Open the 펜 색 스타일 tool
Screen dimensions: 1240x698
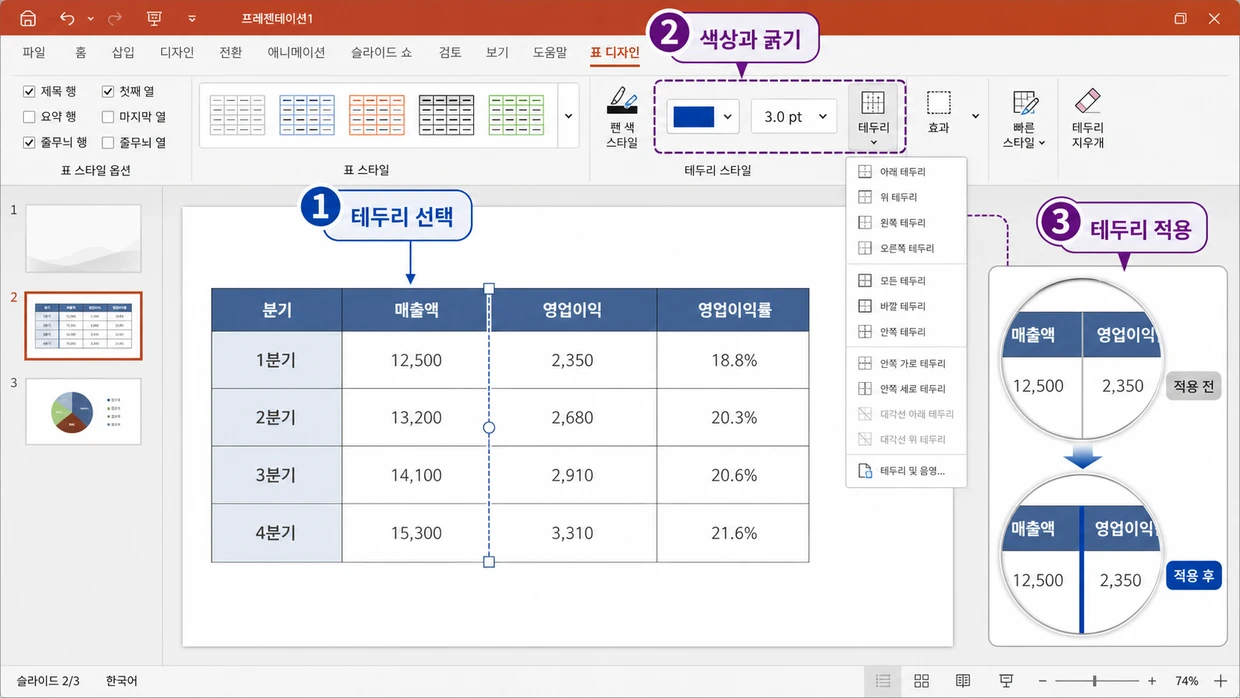[x=622, y=118]
